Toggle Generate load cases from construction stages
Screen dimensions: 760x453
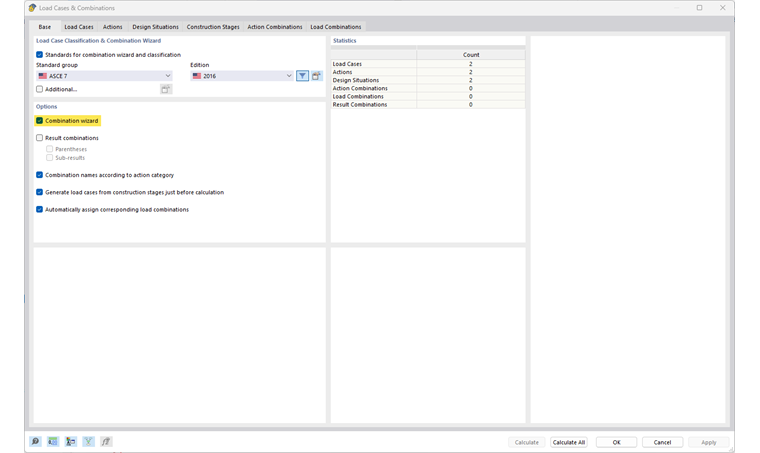(x=40, y=192)
